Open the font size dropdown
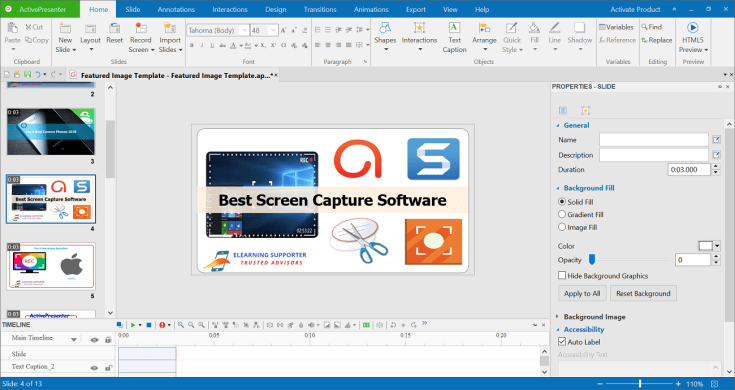Viewport: 735px width, 390px height. pos(273,30)
